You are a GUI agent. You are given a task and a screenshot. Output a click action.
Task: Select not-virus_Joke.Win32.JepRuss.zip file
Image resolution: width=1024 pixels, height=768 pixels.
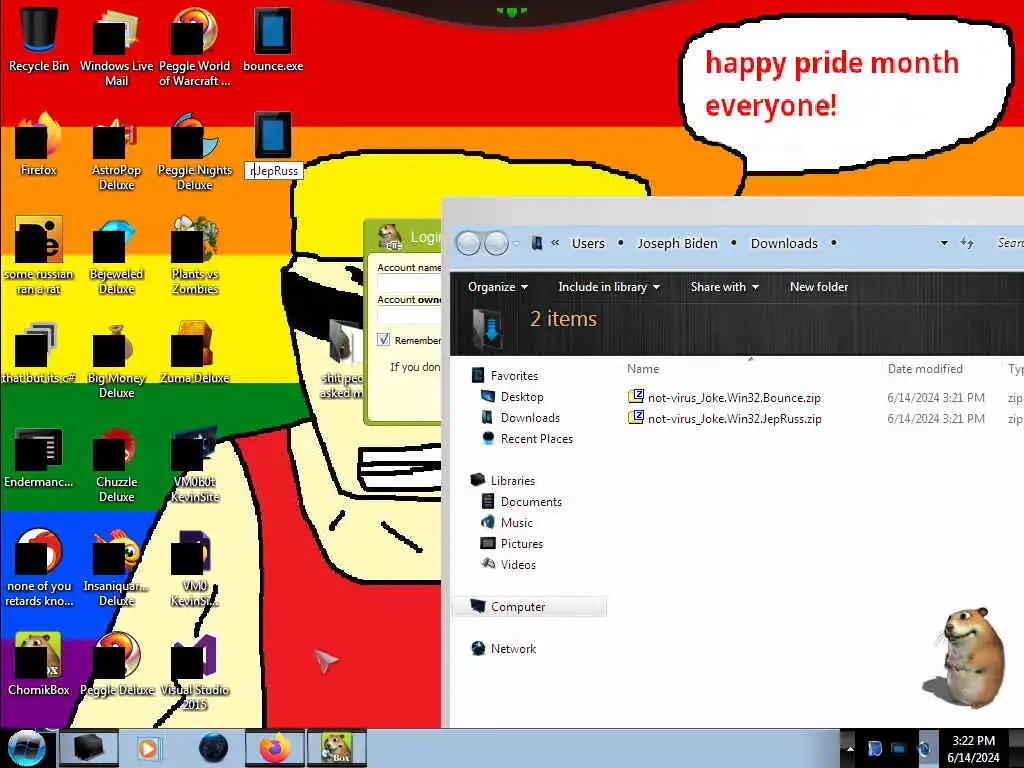pyautogui.click(x=725, y=419)
